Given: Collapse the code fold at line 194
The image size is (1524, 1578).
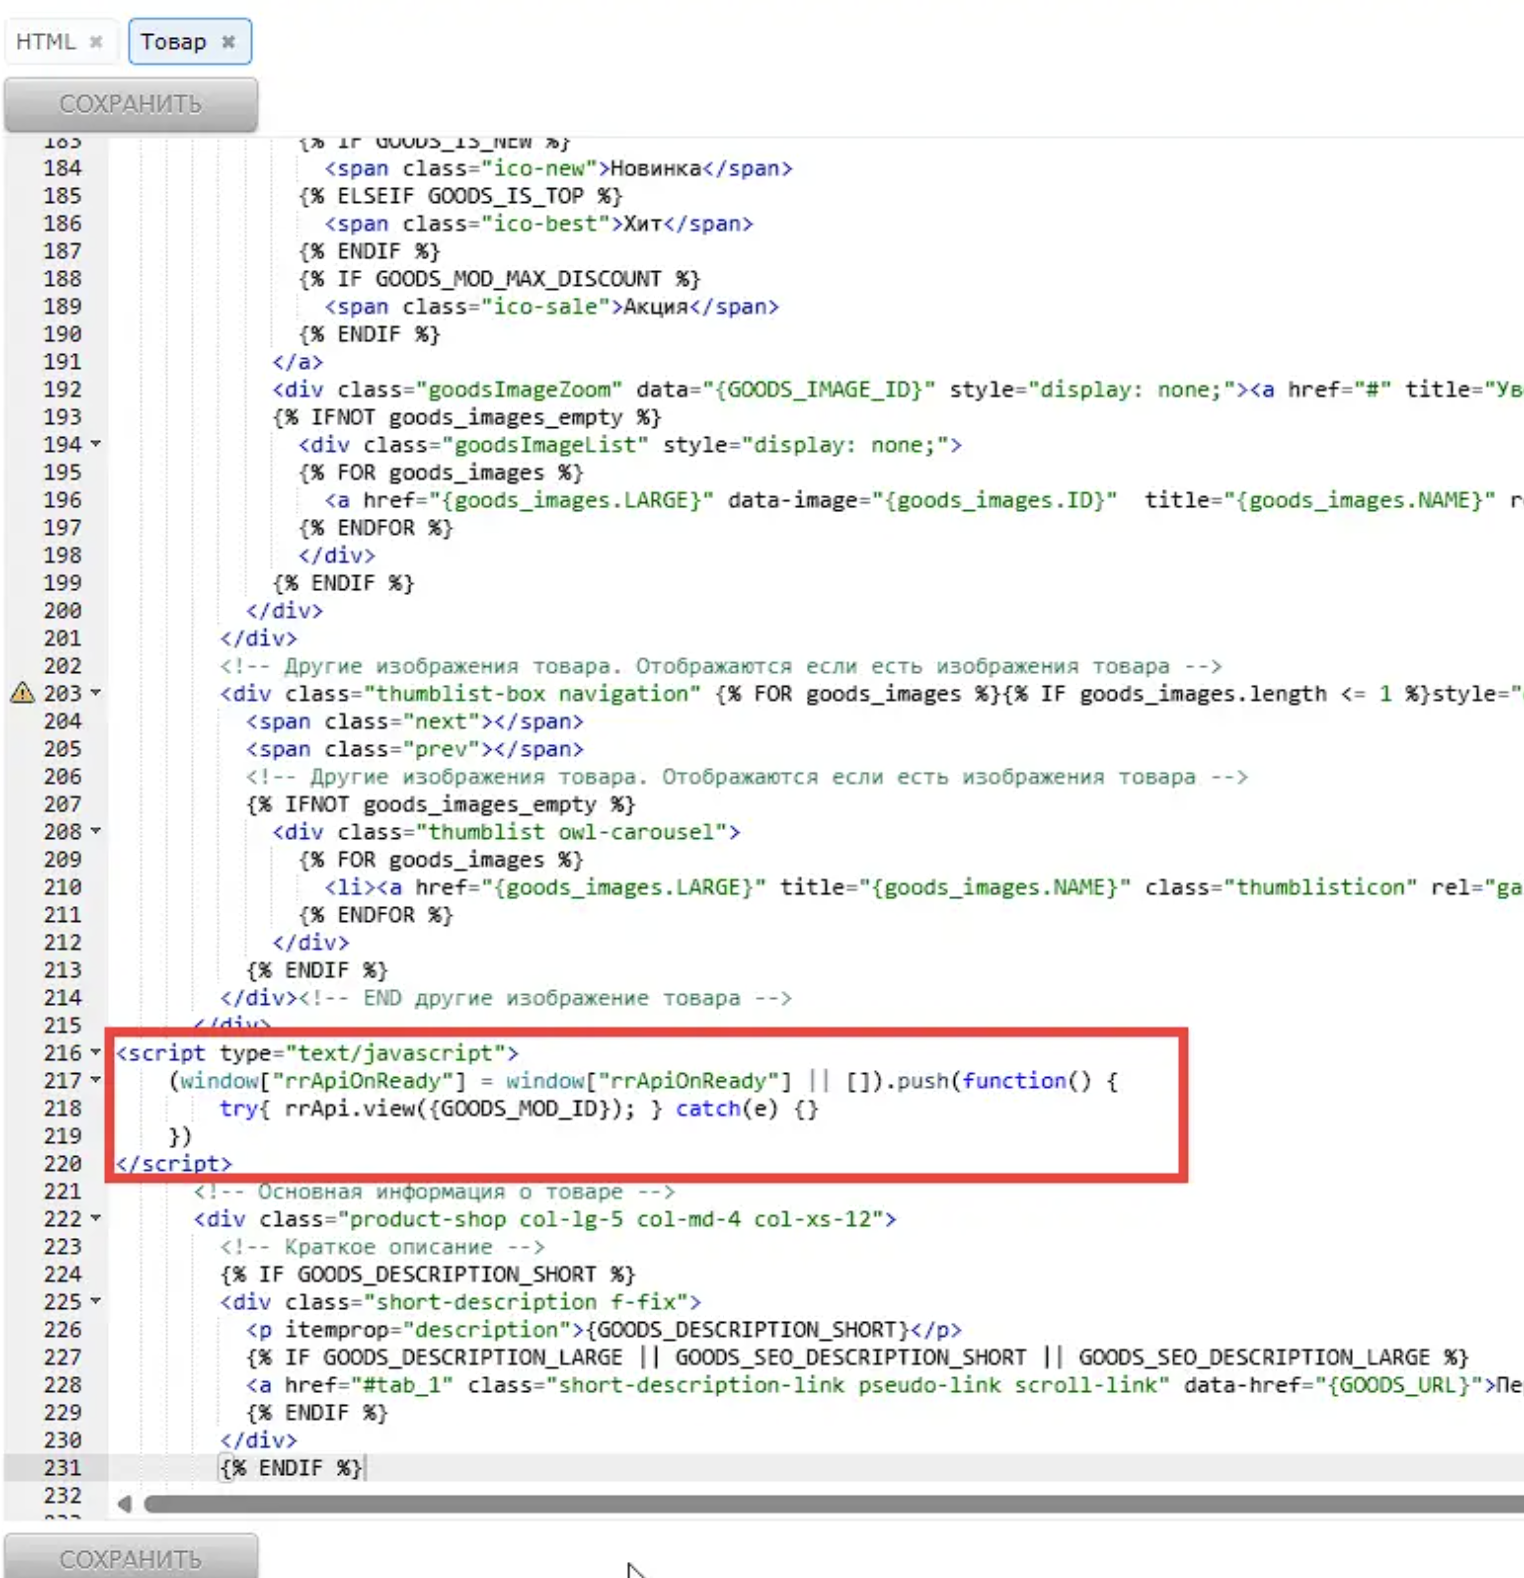Looking at the screenshot, I should (x=96, y=443).
